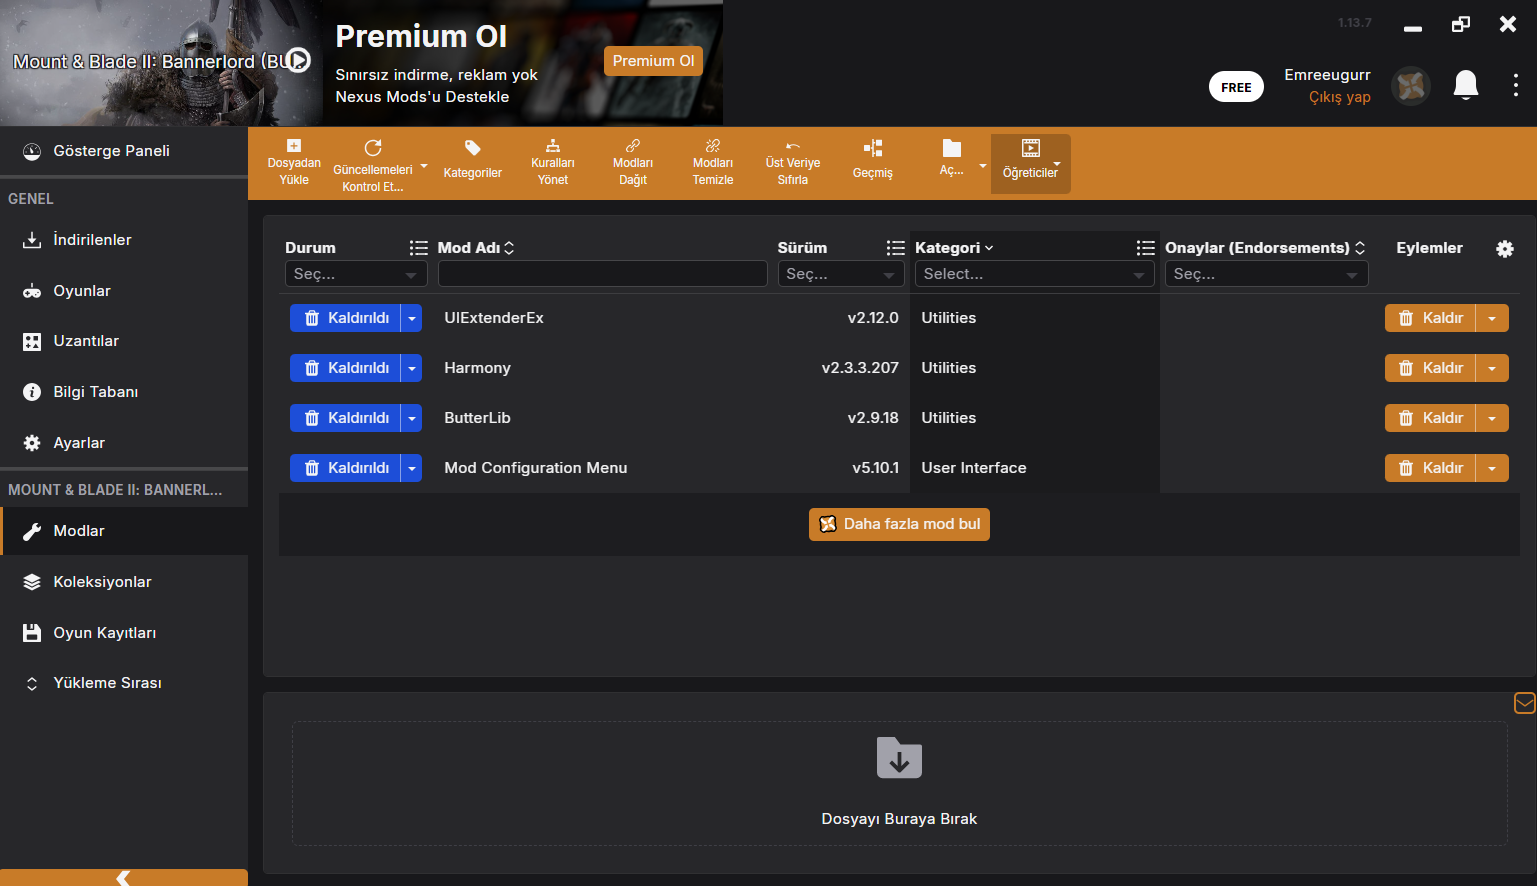
Task: Toggle the dropzone panel orange icon
Action: coord(1525,703)
